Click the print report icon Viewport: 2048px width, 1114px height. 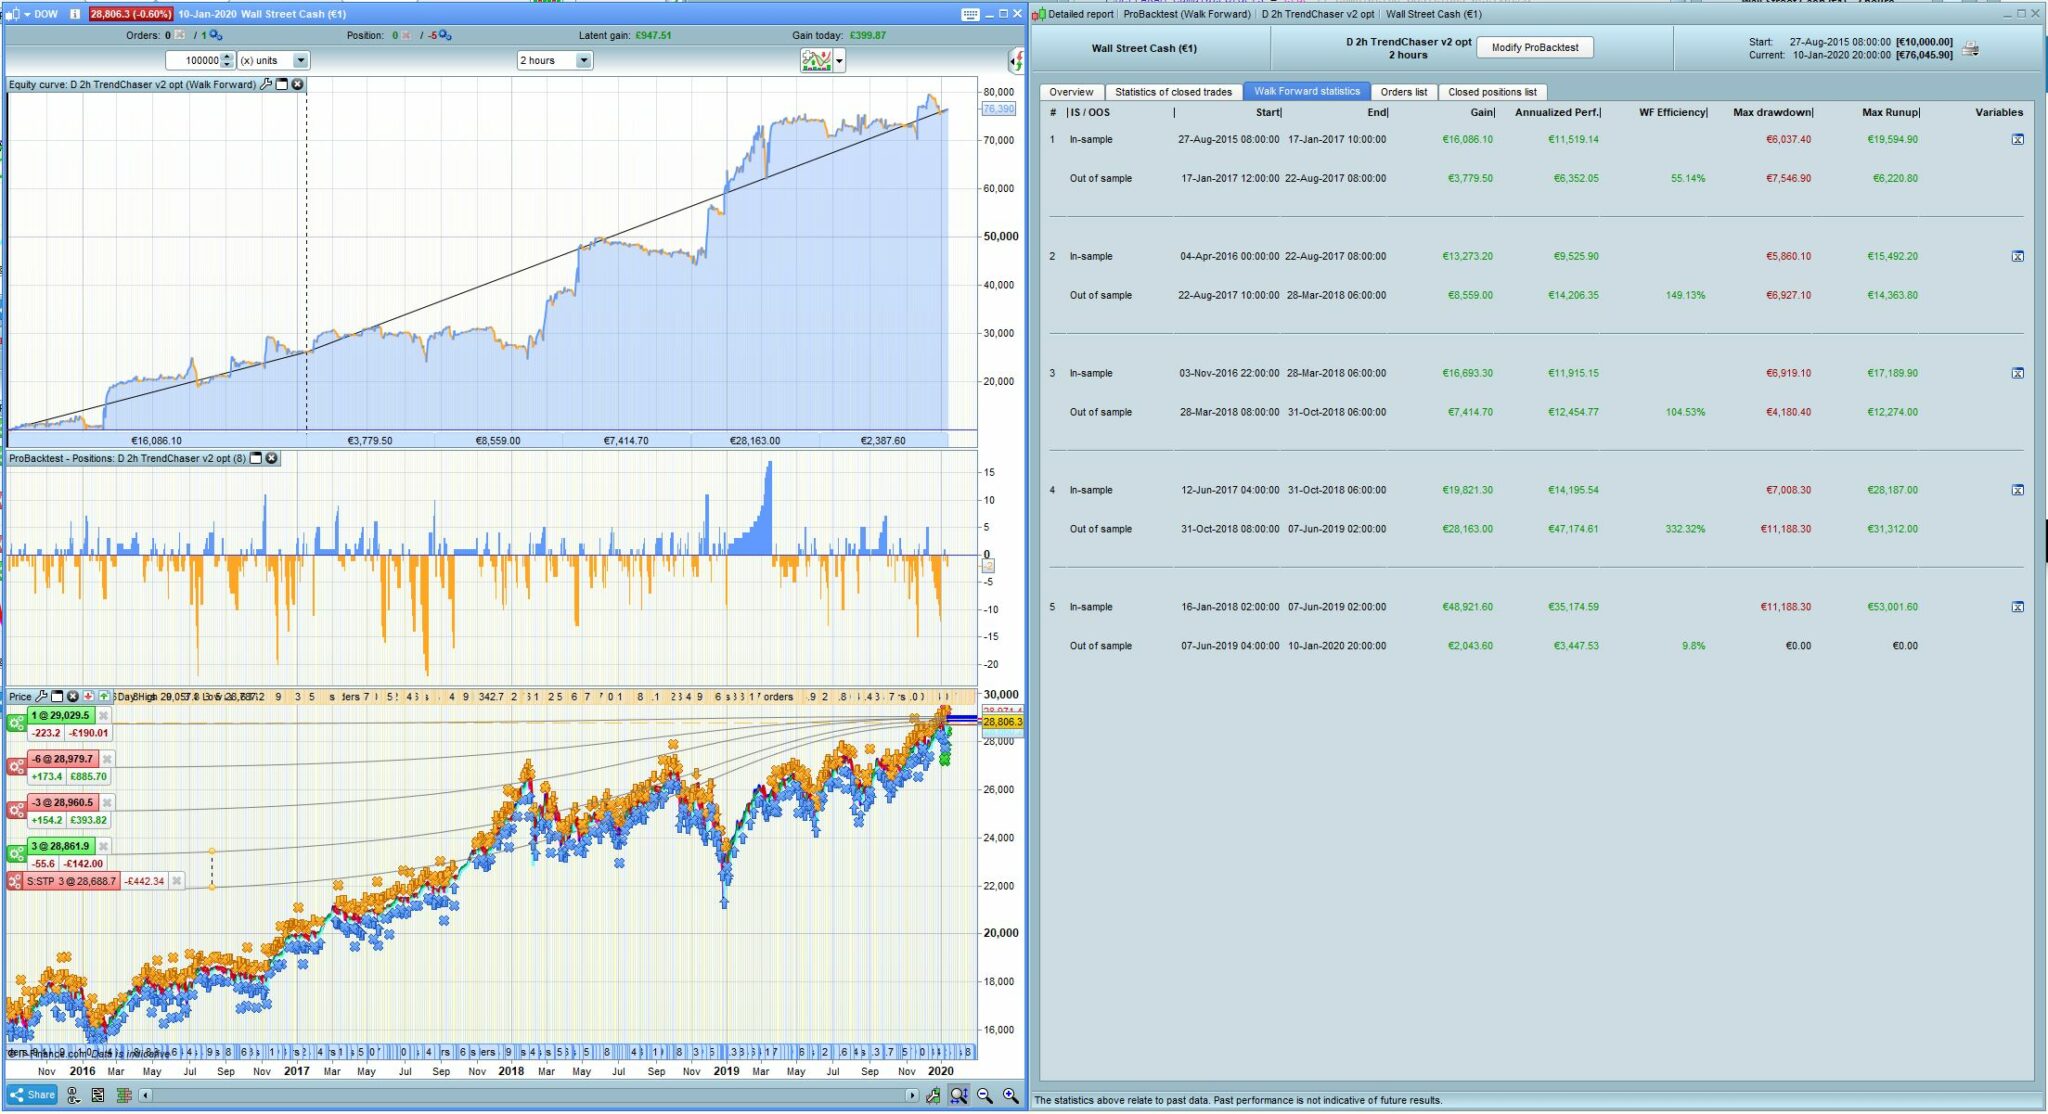point(1970,48)
